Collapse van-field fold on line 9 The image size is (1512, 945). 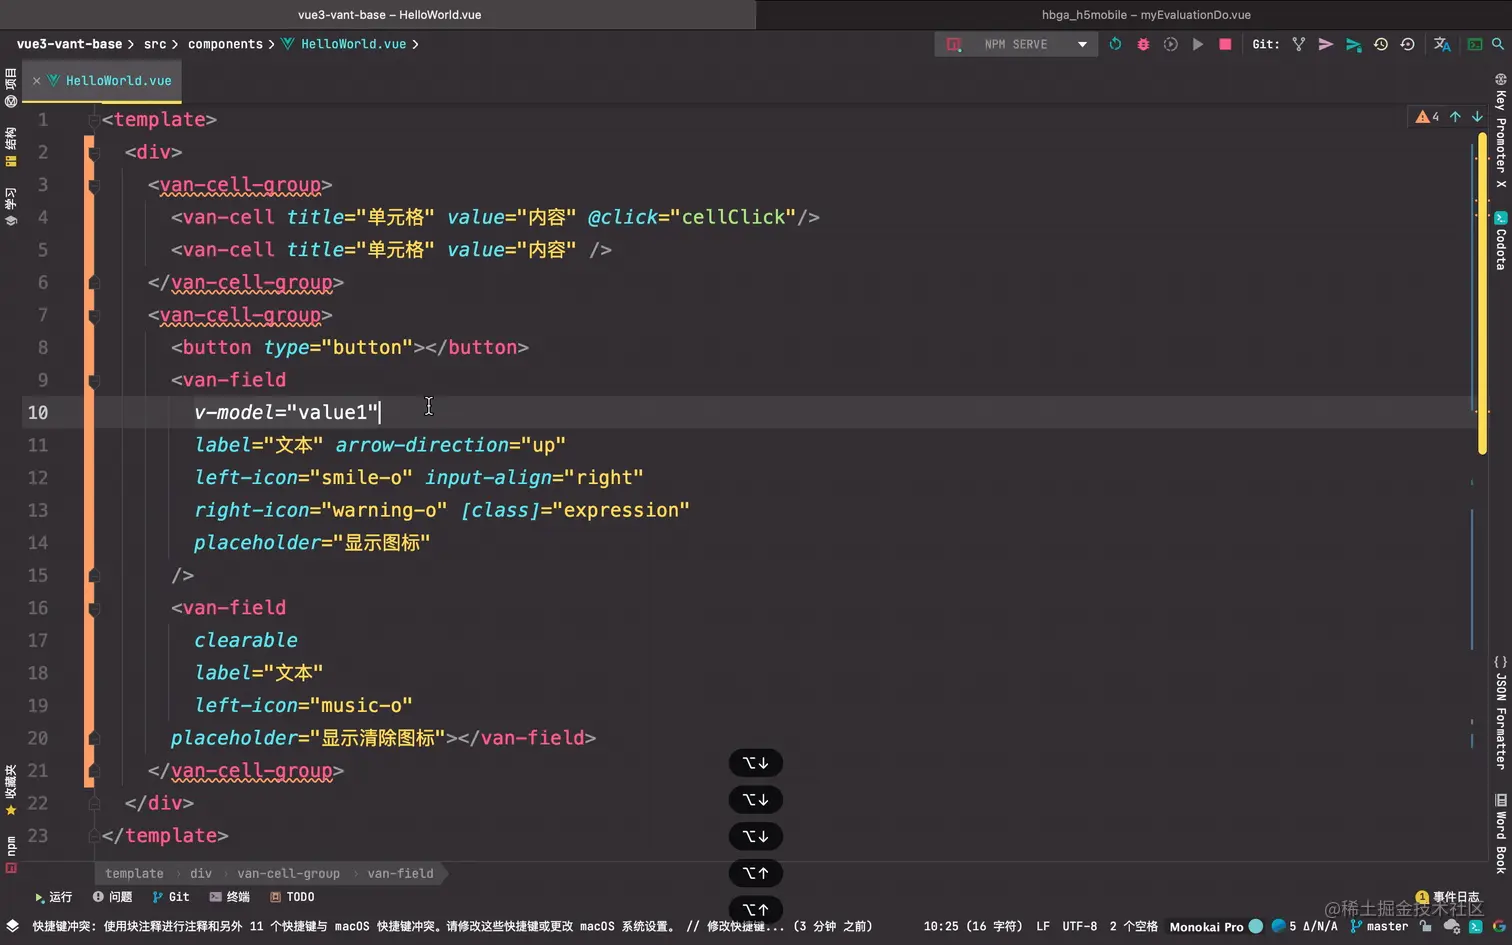[x=94, y=381]
